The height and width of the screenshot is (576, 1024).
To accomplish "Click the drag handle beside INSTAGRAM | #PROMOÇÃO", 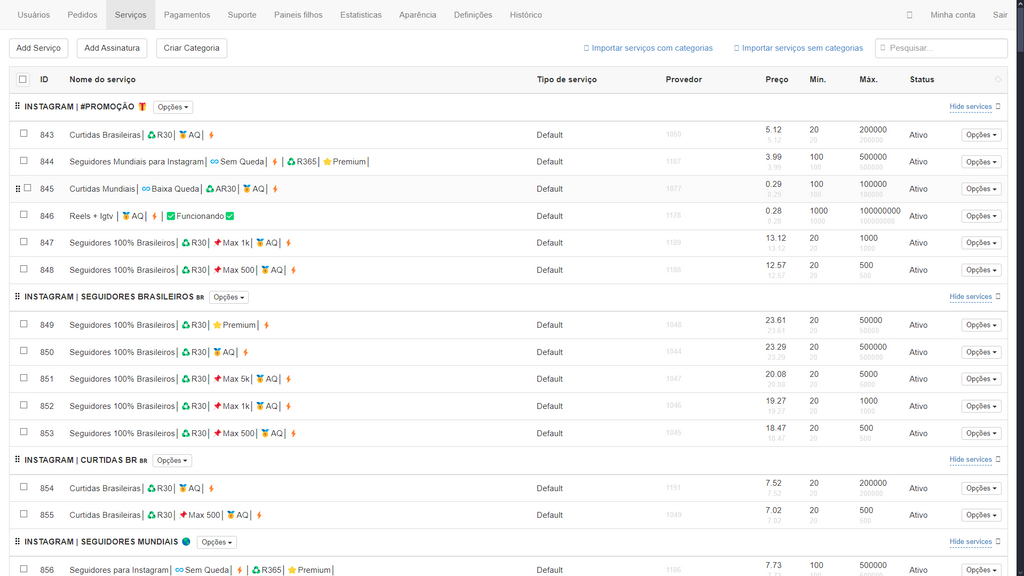I will (x=17, y=107).
